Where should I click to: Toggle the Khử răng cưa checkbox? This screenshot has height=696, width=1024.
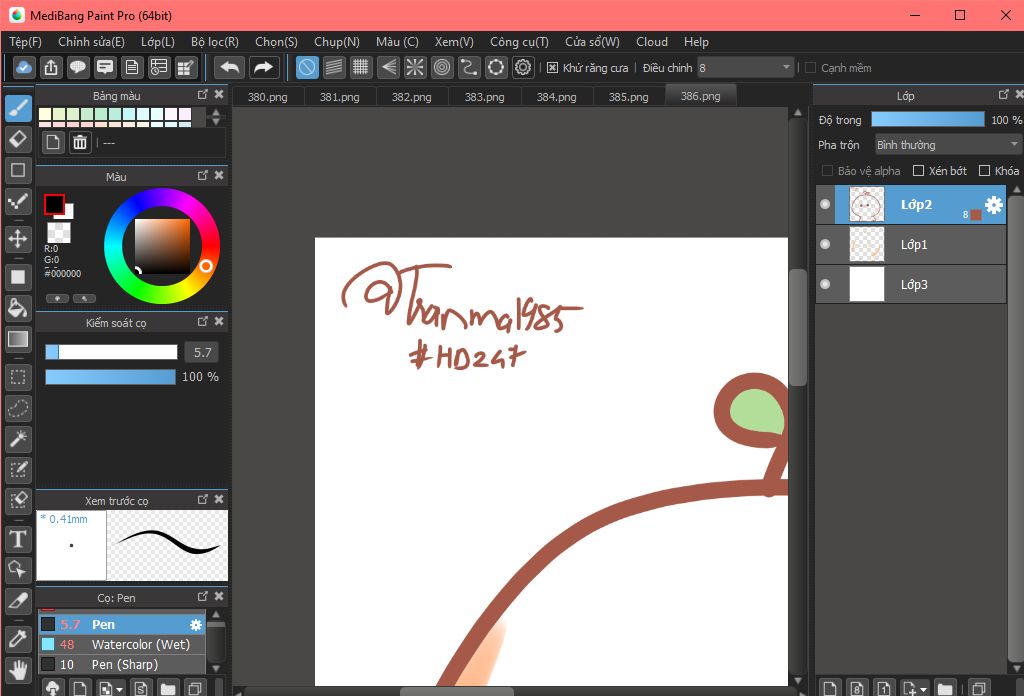(552, 68)
